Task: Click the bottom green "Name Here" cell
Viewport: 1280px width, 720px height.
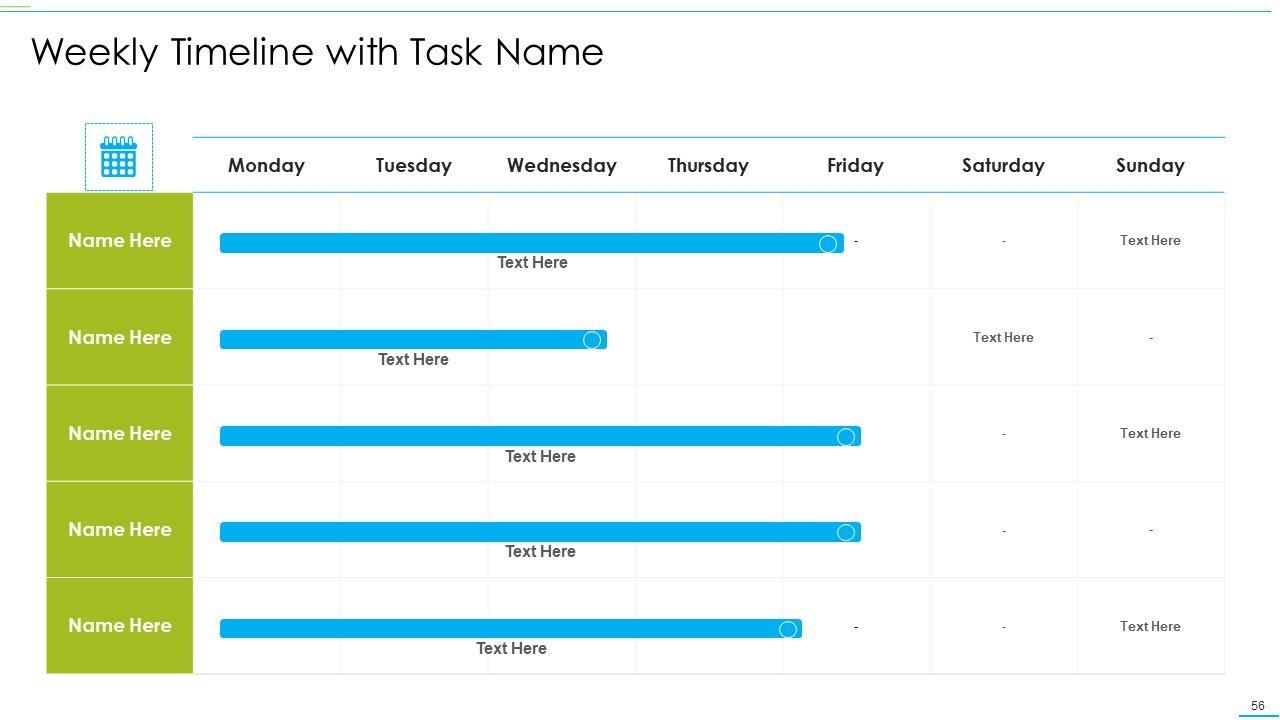Action: (119, 625)
